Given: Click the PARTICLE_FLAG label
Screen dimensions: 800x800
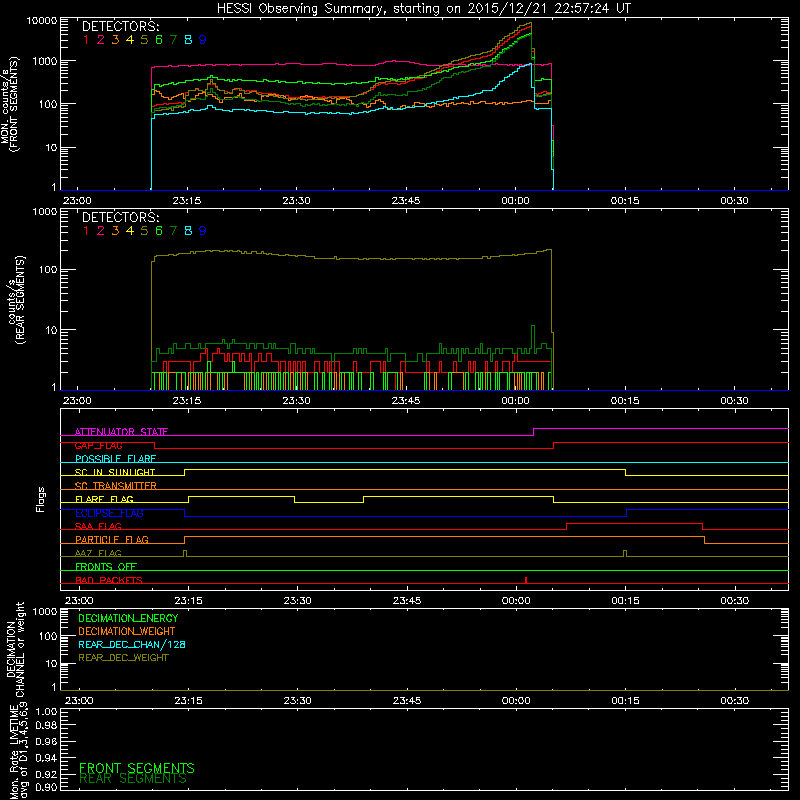Looking at the screenshot, I should [112, 540].
